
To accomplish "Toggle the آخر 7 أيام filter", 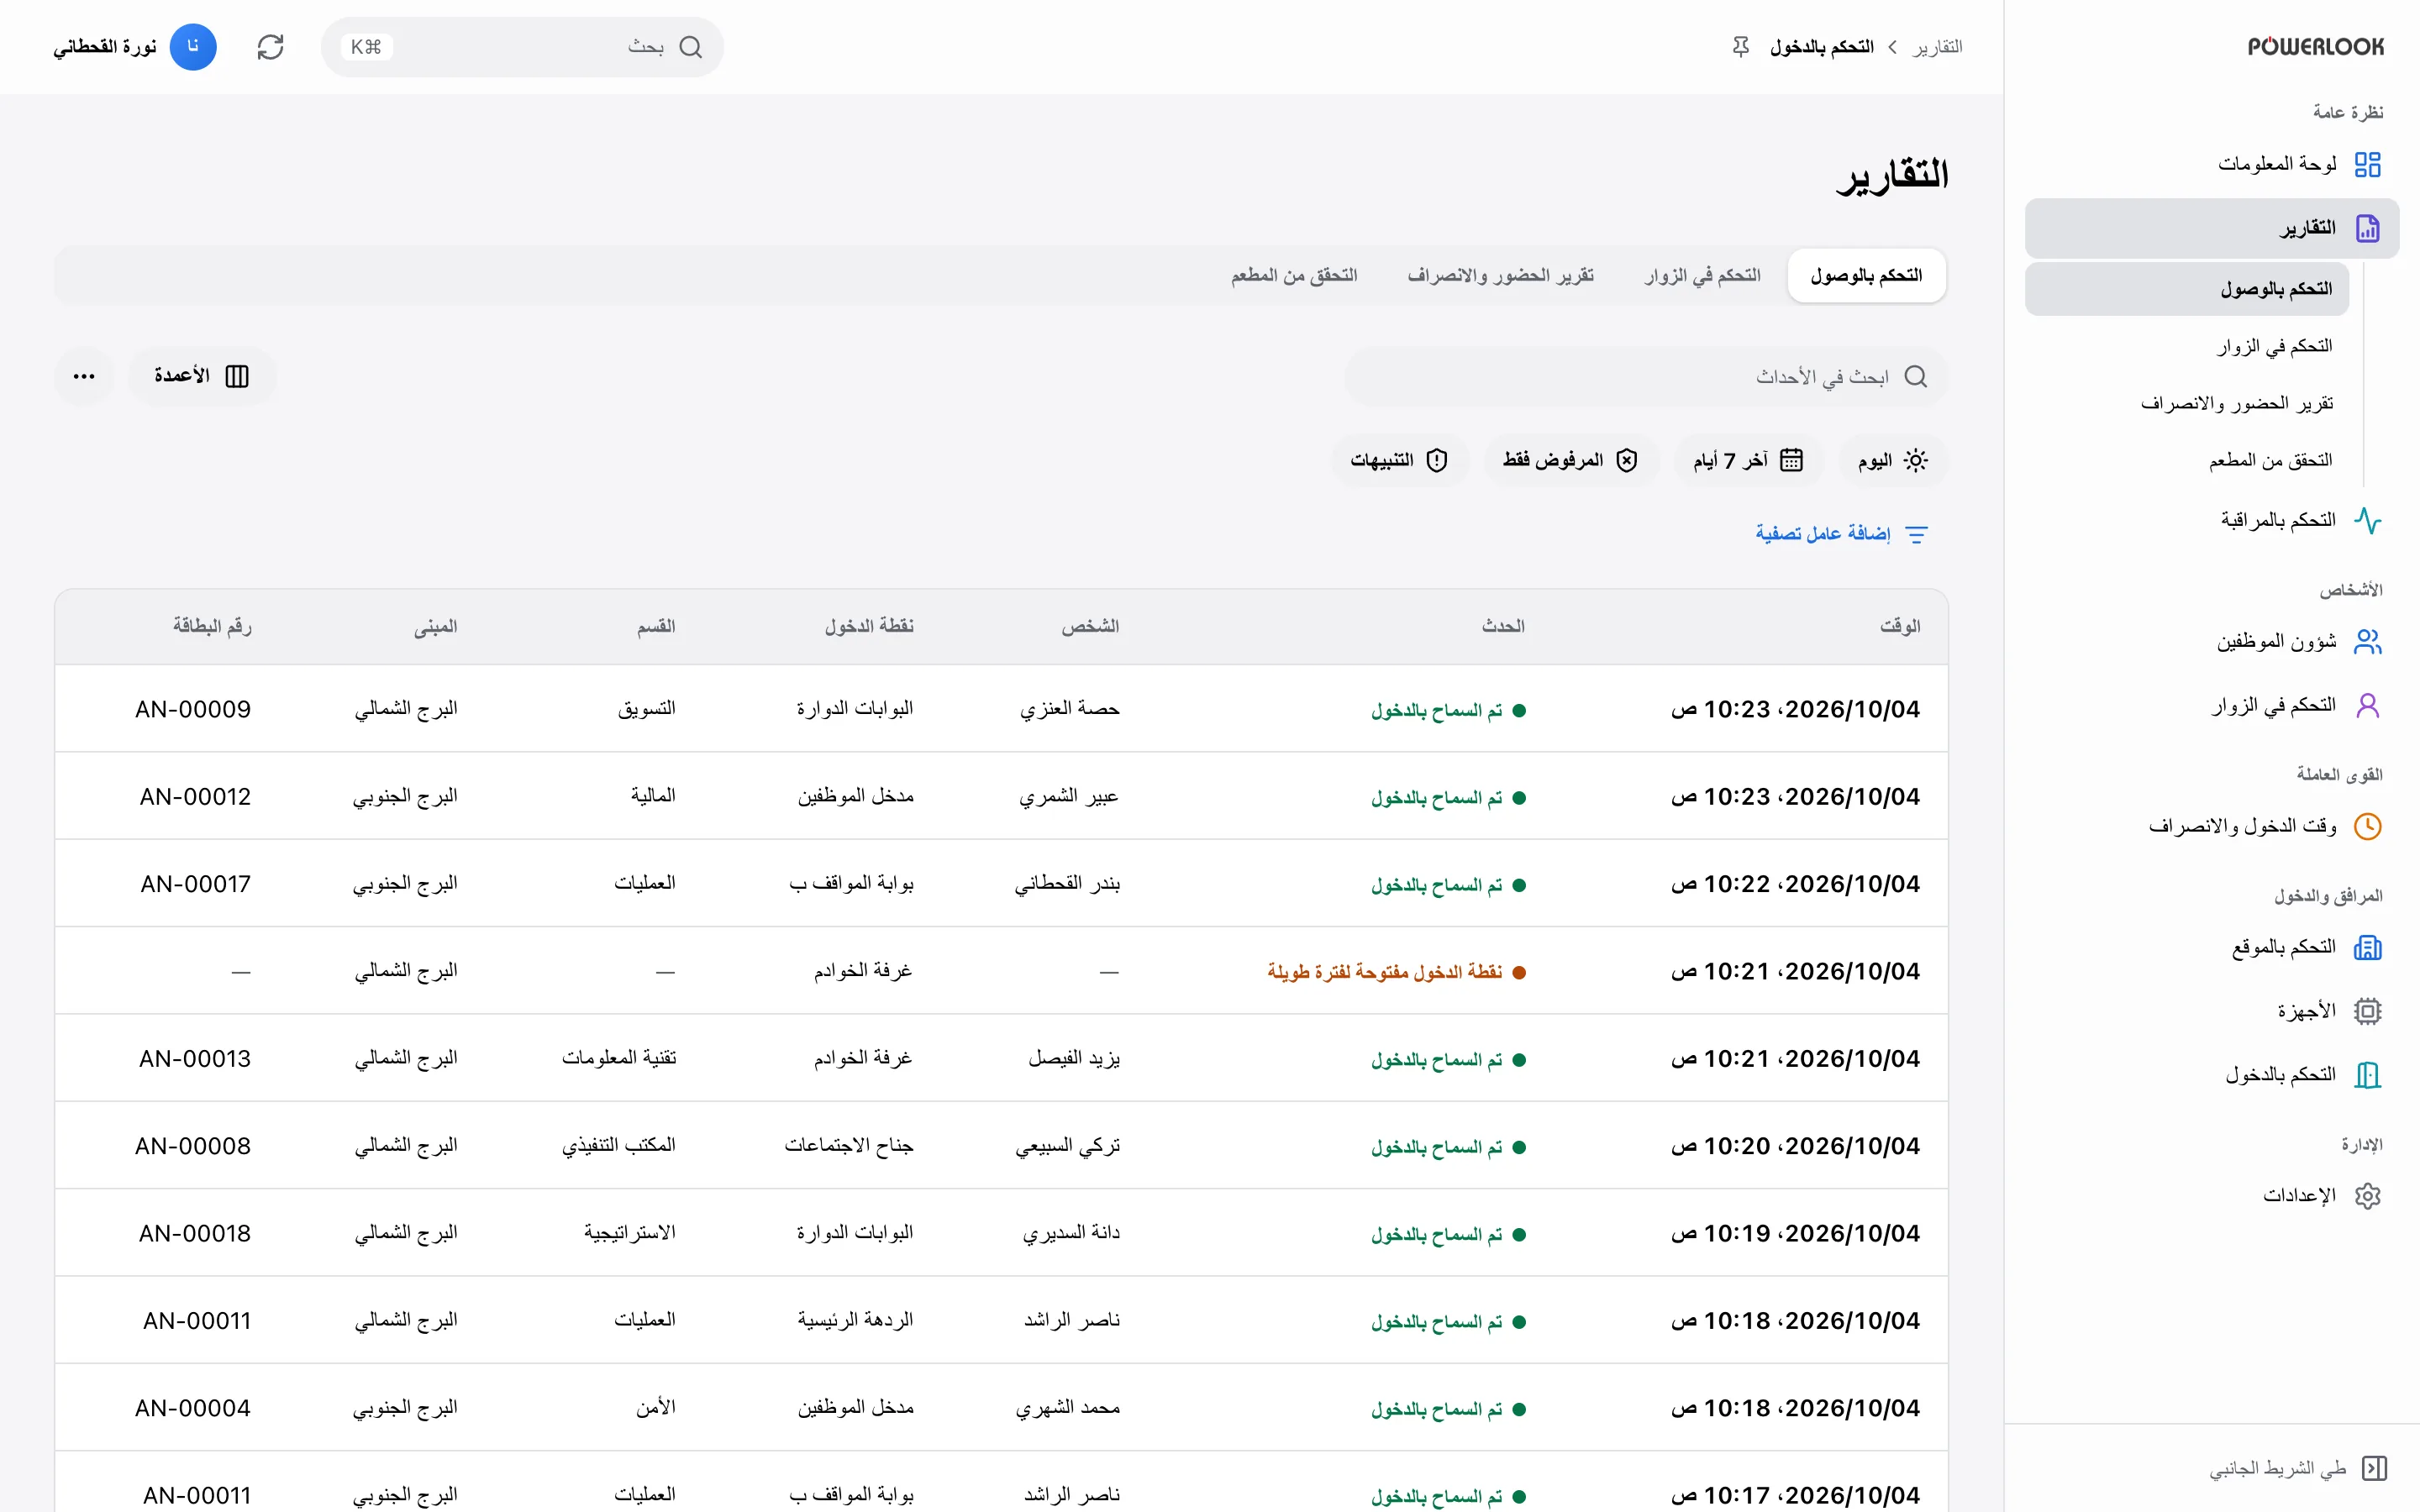I will point(1748,460).
